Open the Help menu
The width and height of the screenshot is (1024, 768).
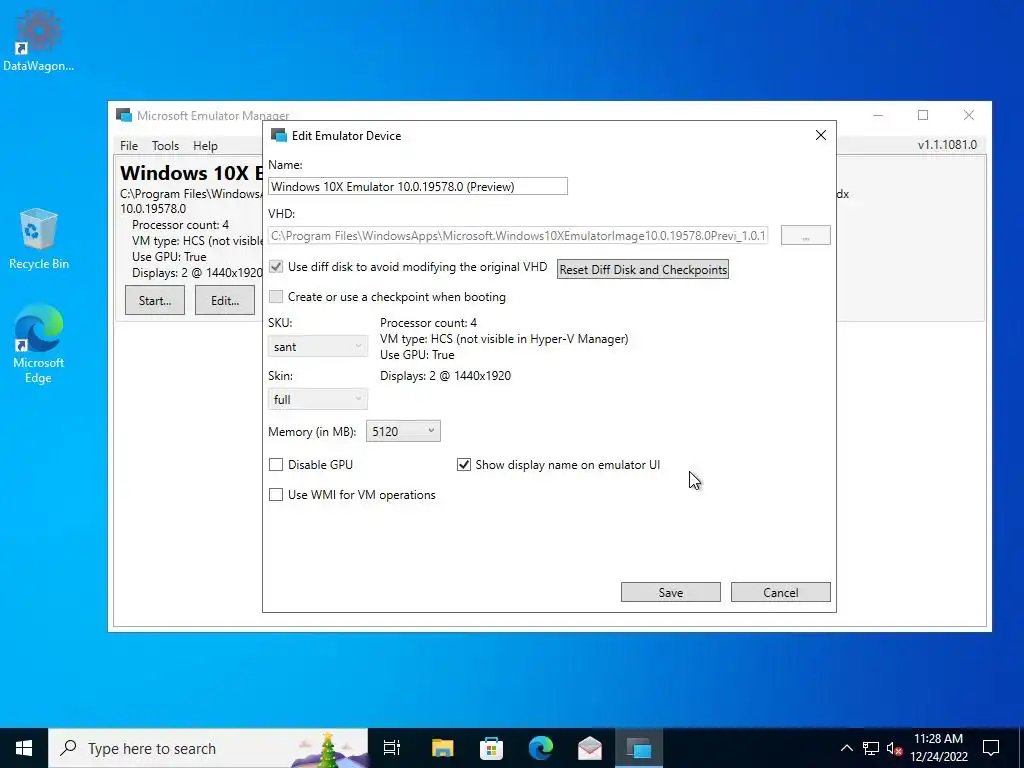(205, 146)
